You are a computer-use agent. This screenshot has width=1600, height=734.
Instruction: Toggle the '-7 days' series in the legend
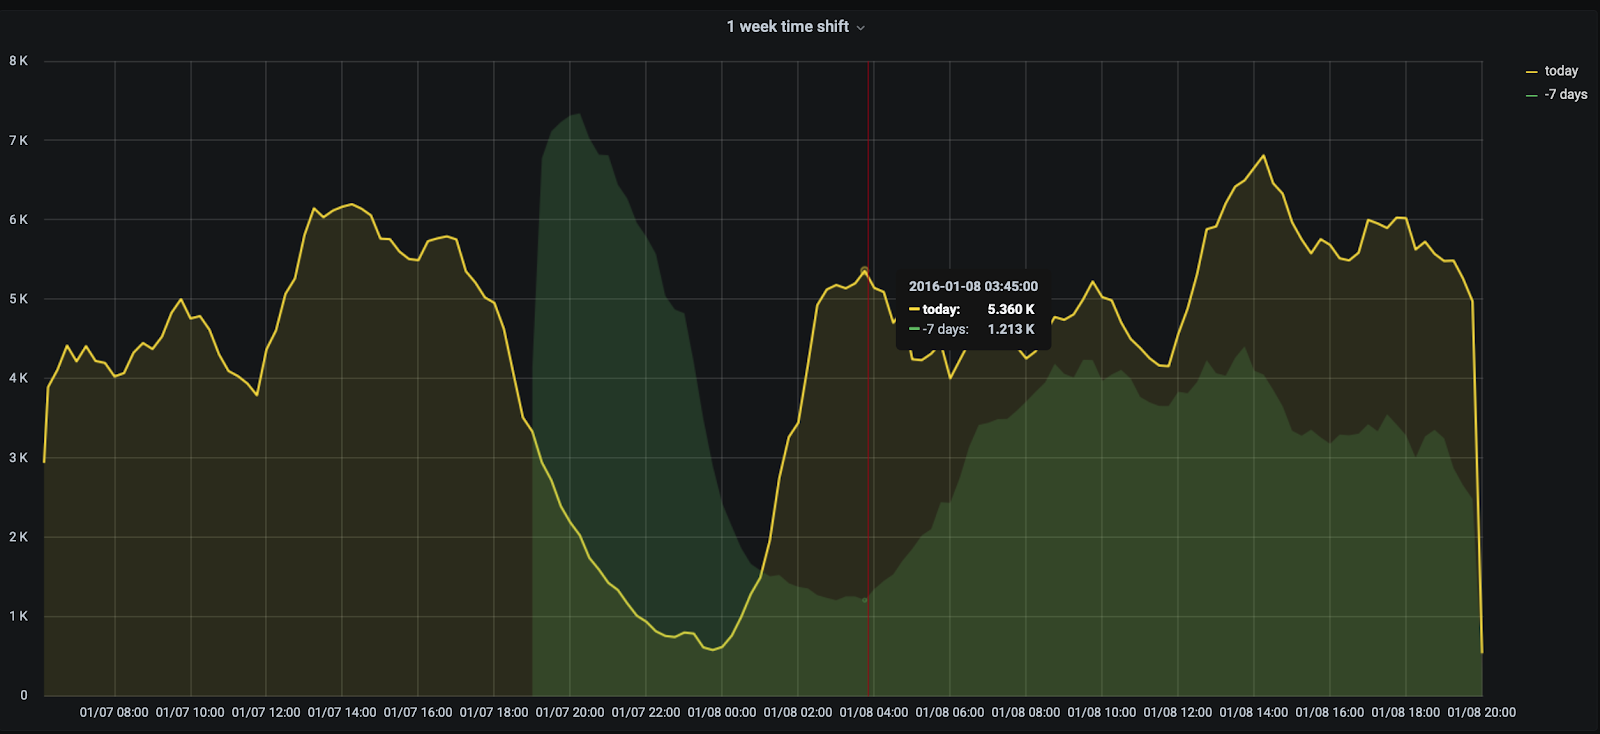[1566, 95]
